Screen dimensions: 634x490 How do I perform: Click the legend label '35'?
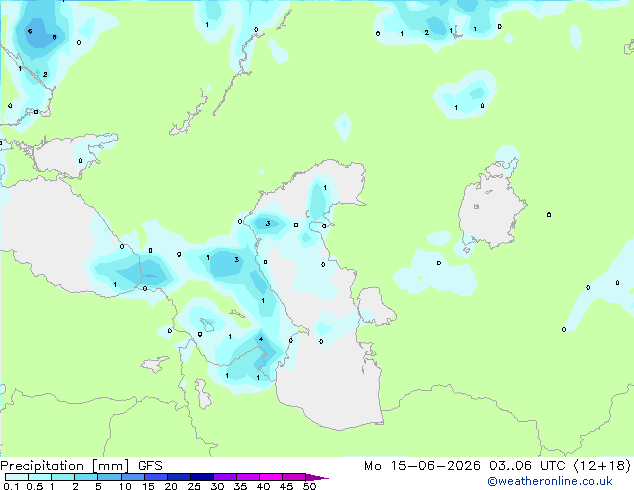click(240, 486)
